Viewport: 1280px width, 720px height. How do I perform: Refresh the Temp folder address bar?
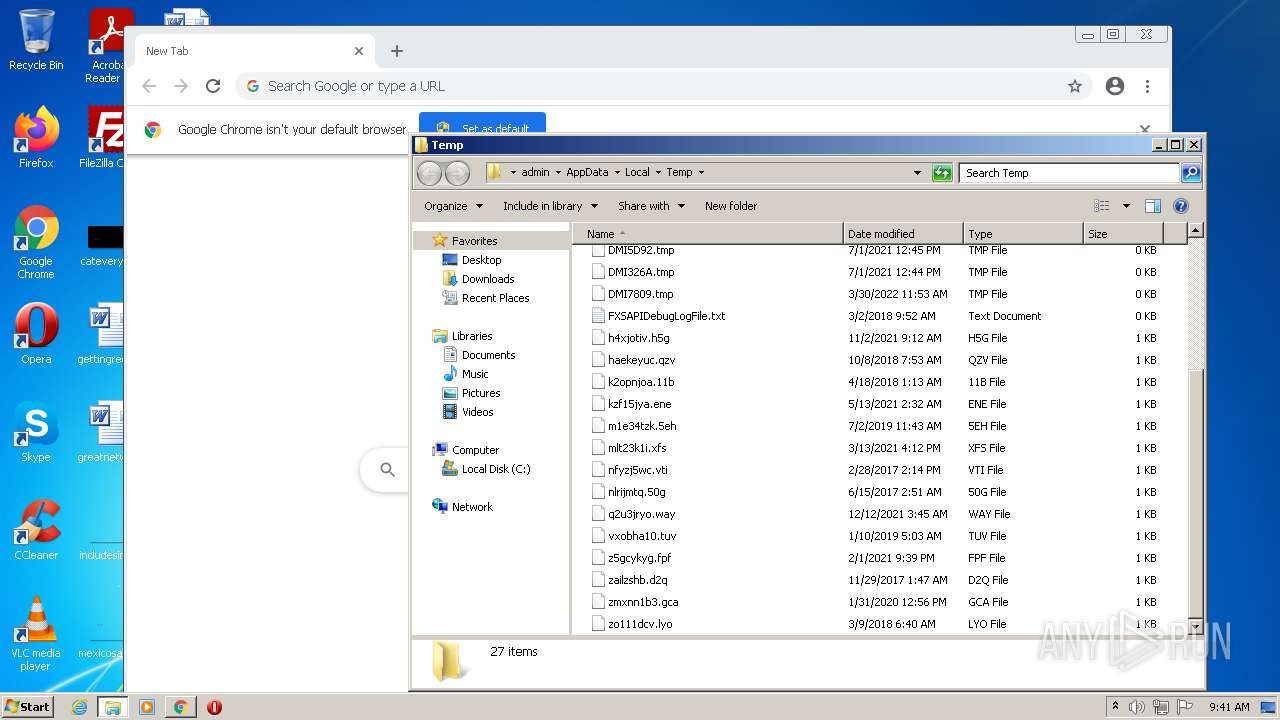(942, 173)
